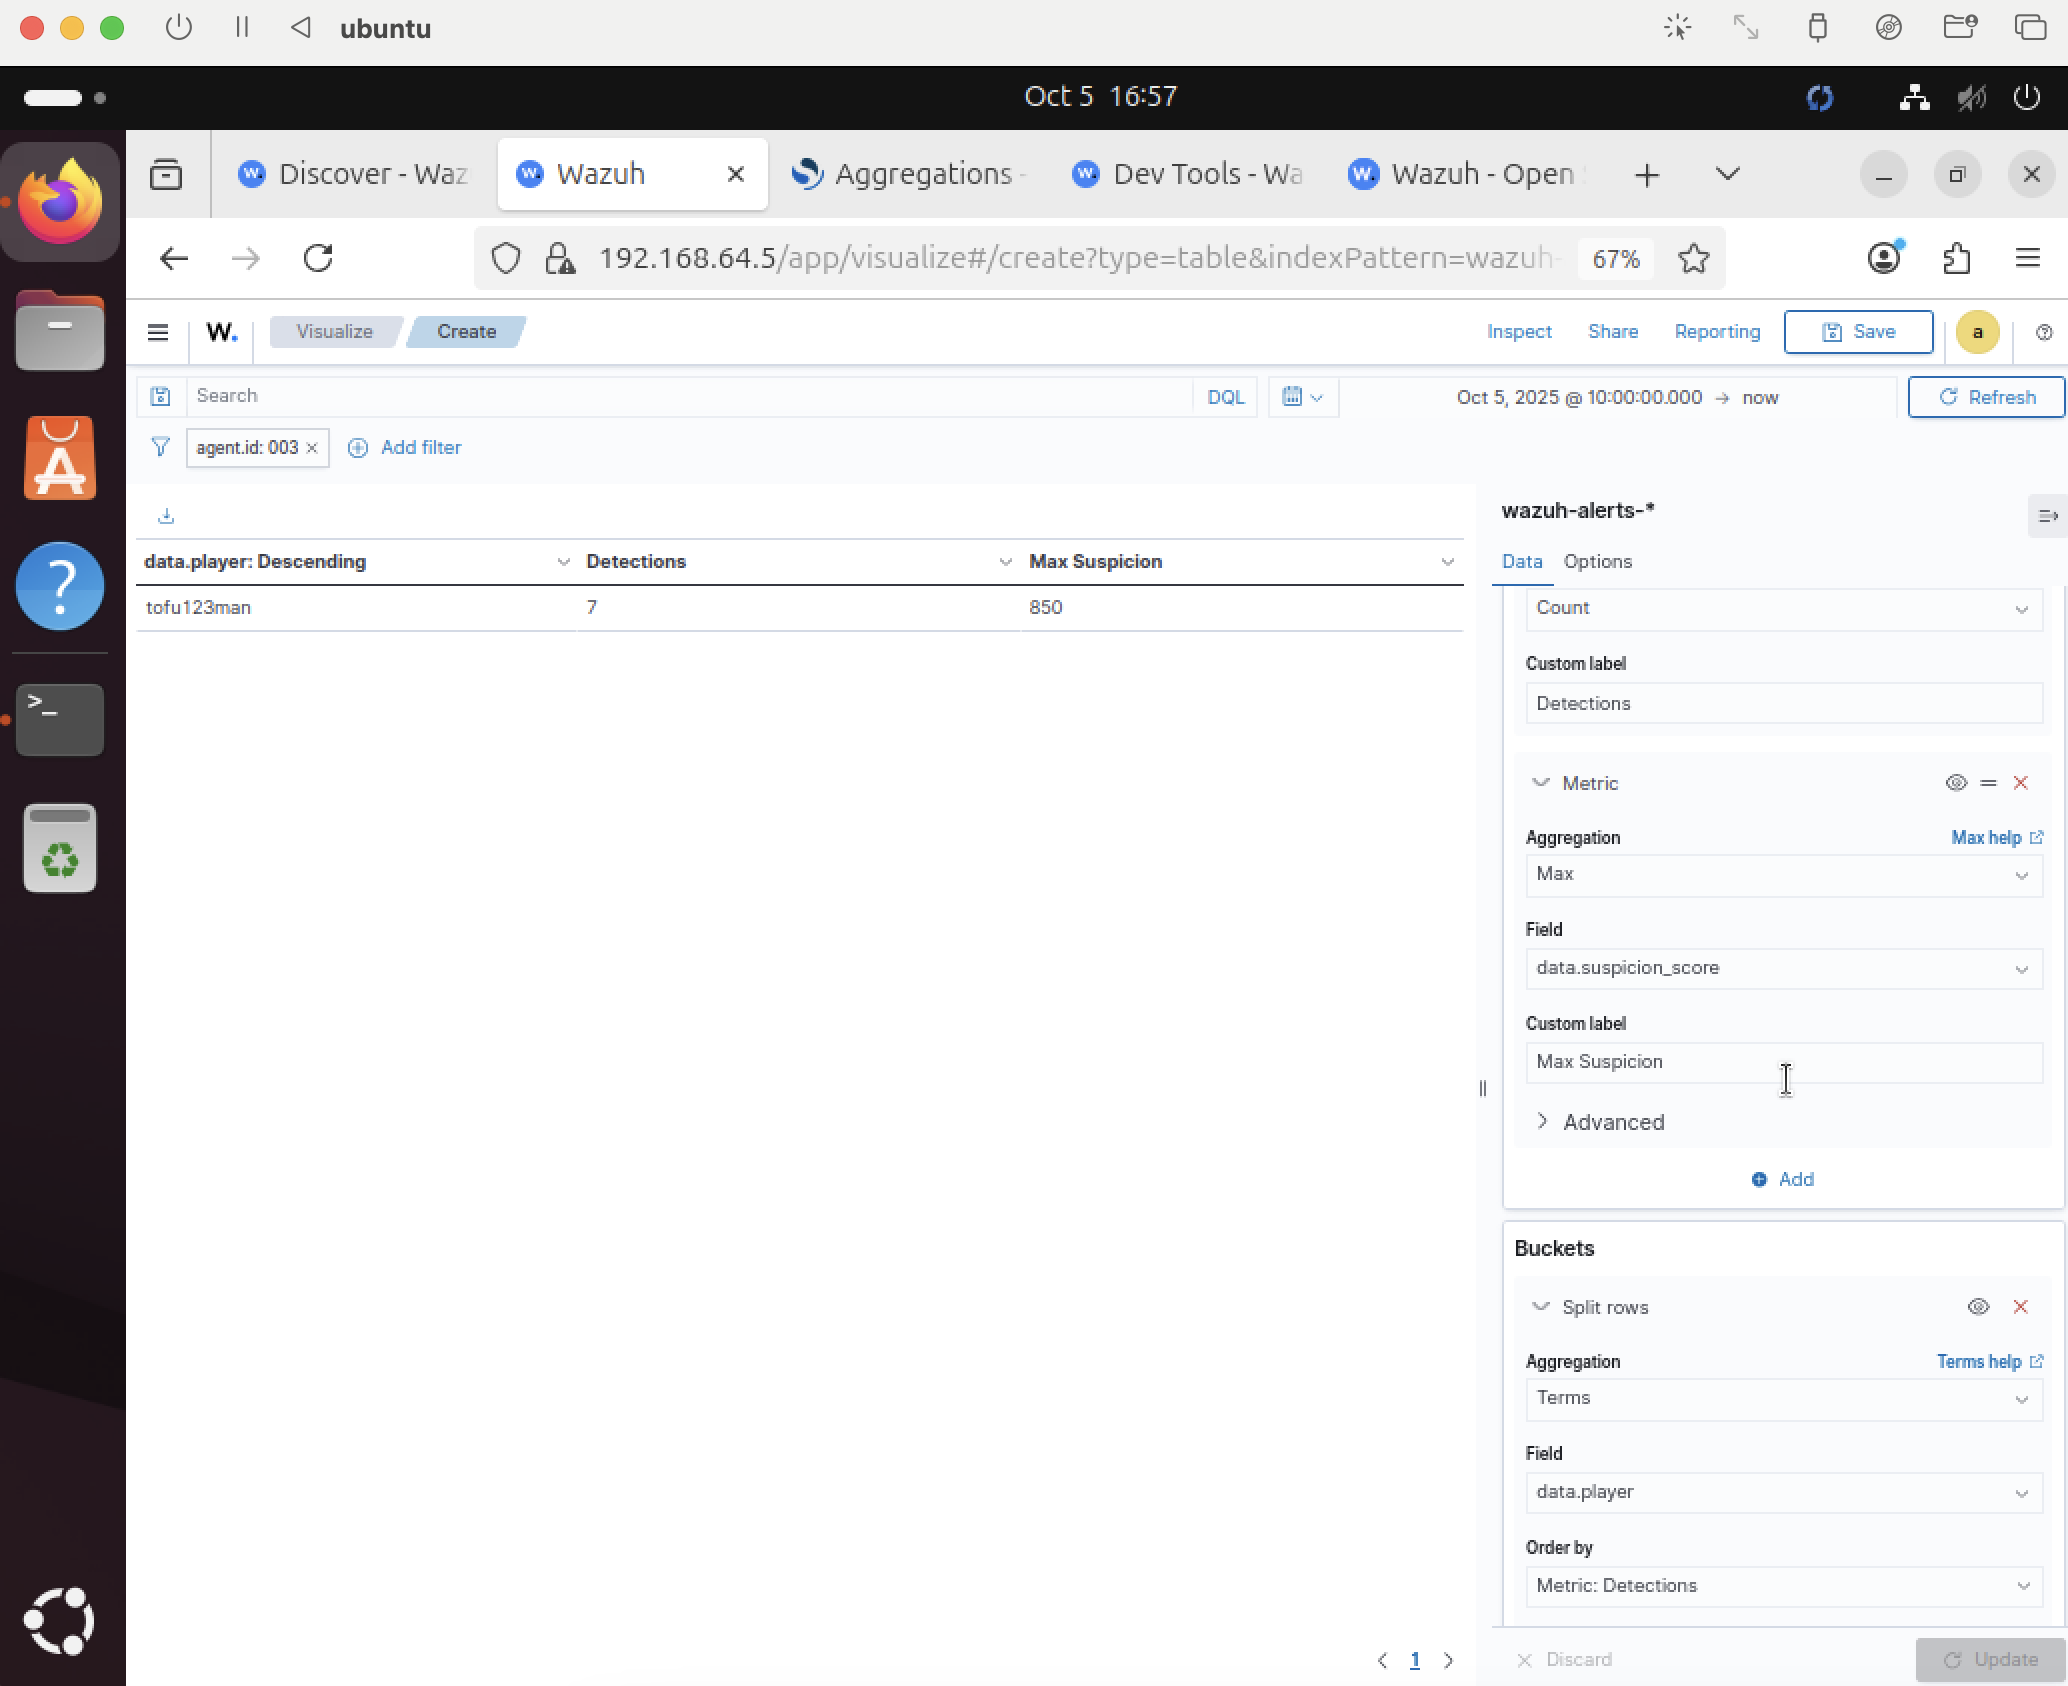Click the Wazuh logo home icon
Screen dimensions: 2068x1686
(x=221, y=332)
